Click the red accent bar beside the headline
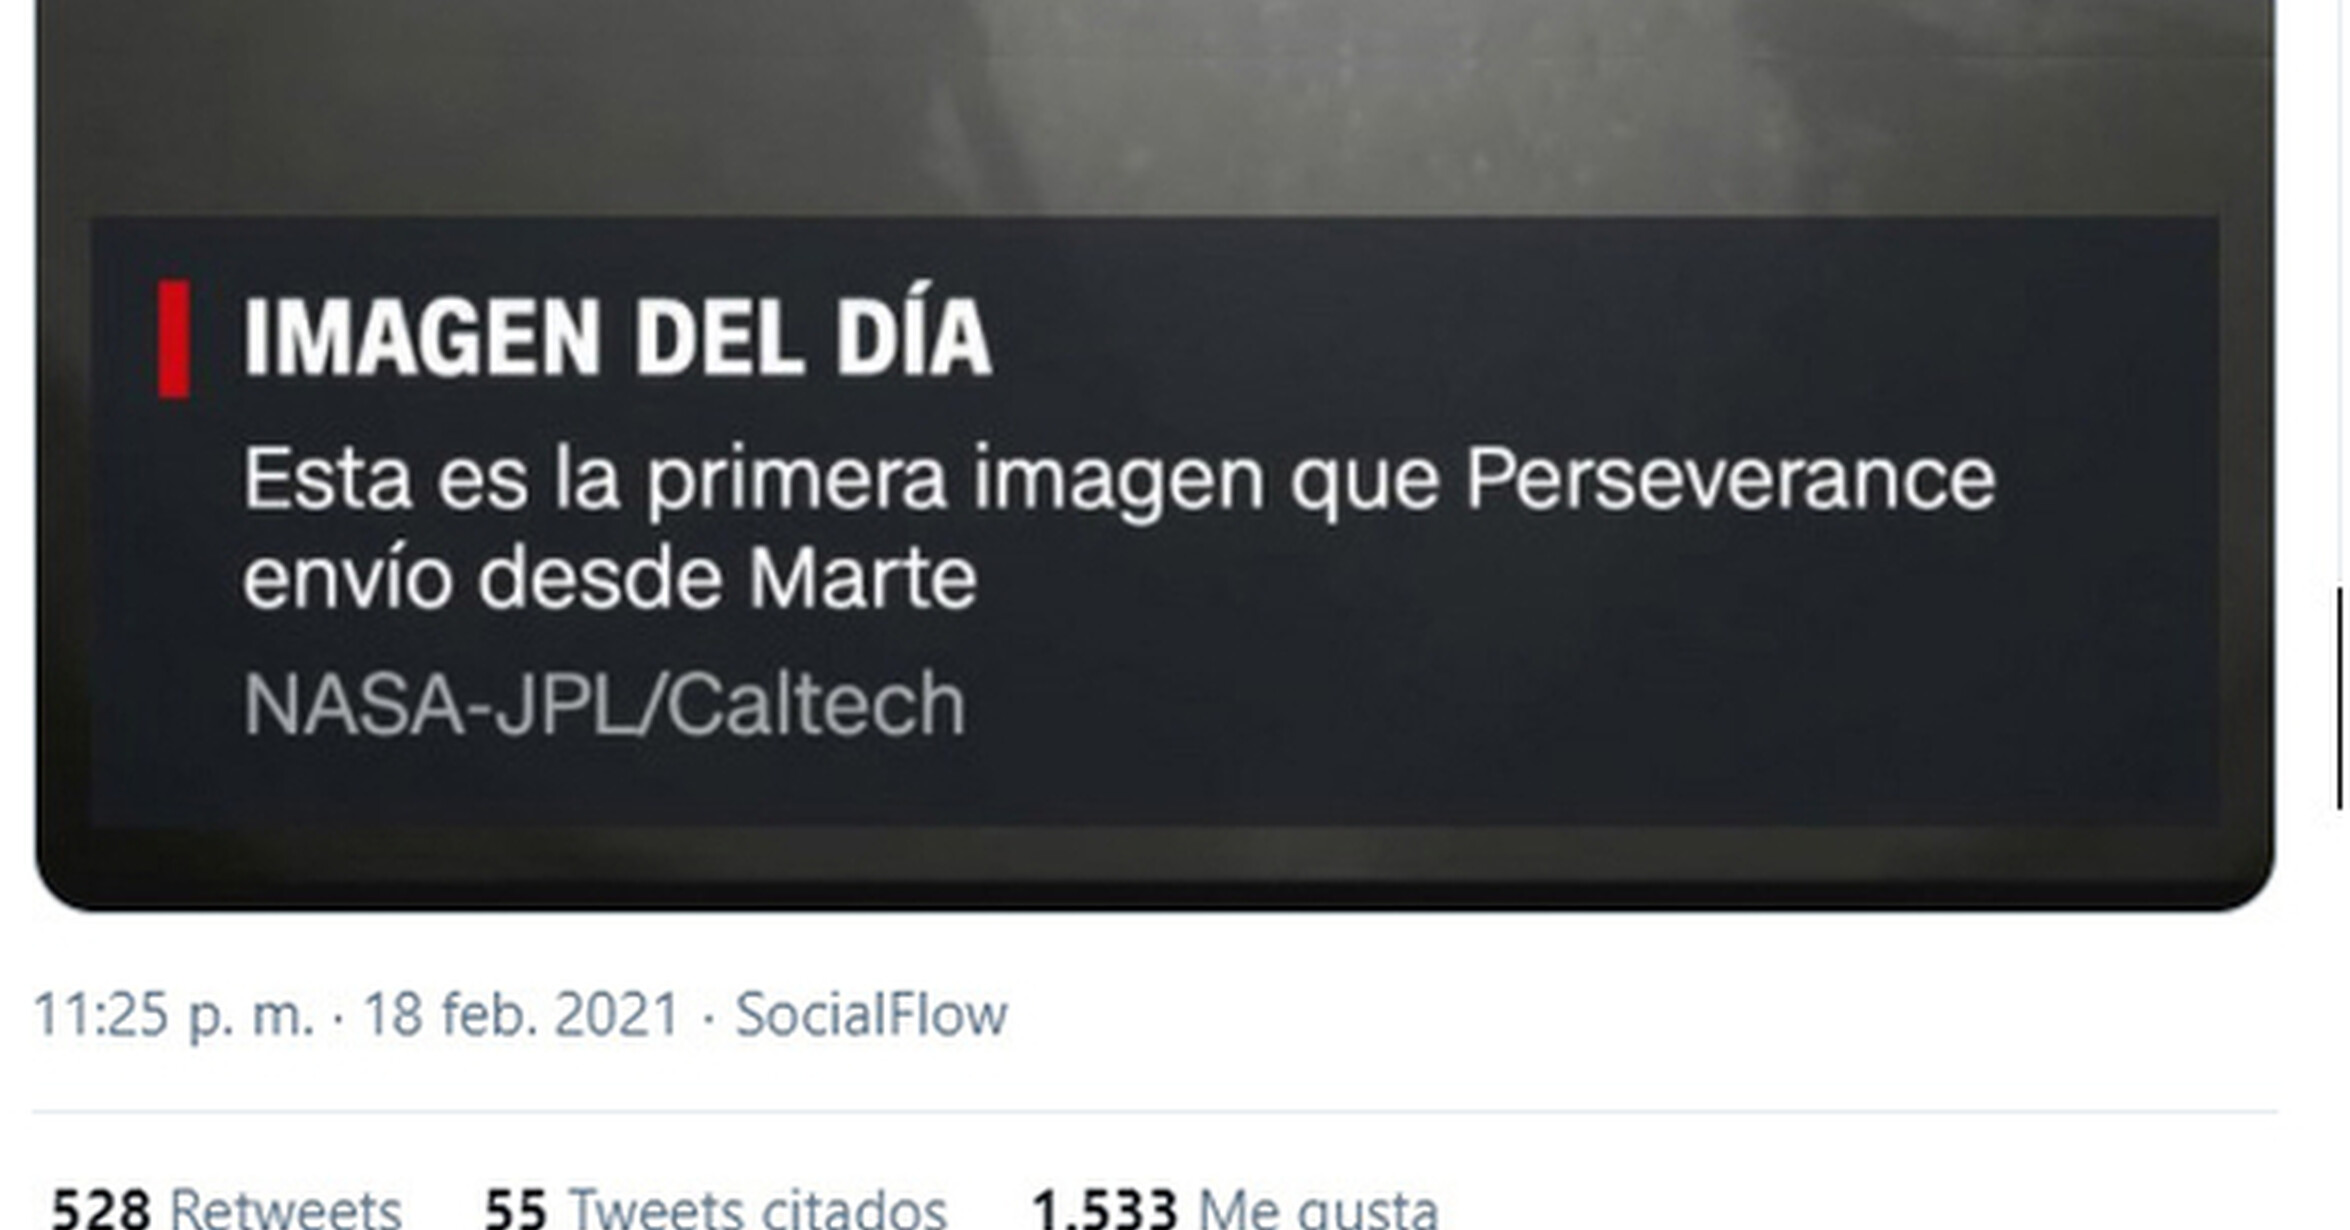Viewport: 2350px width, 1230px height. [x=174, y=339]
